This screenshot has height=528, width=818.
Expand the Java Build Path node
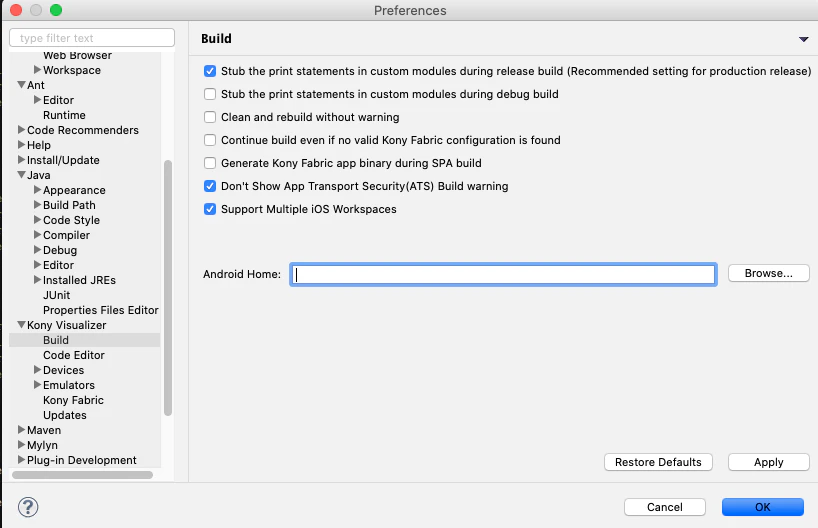click(37, 205)
